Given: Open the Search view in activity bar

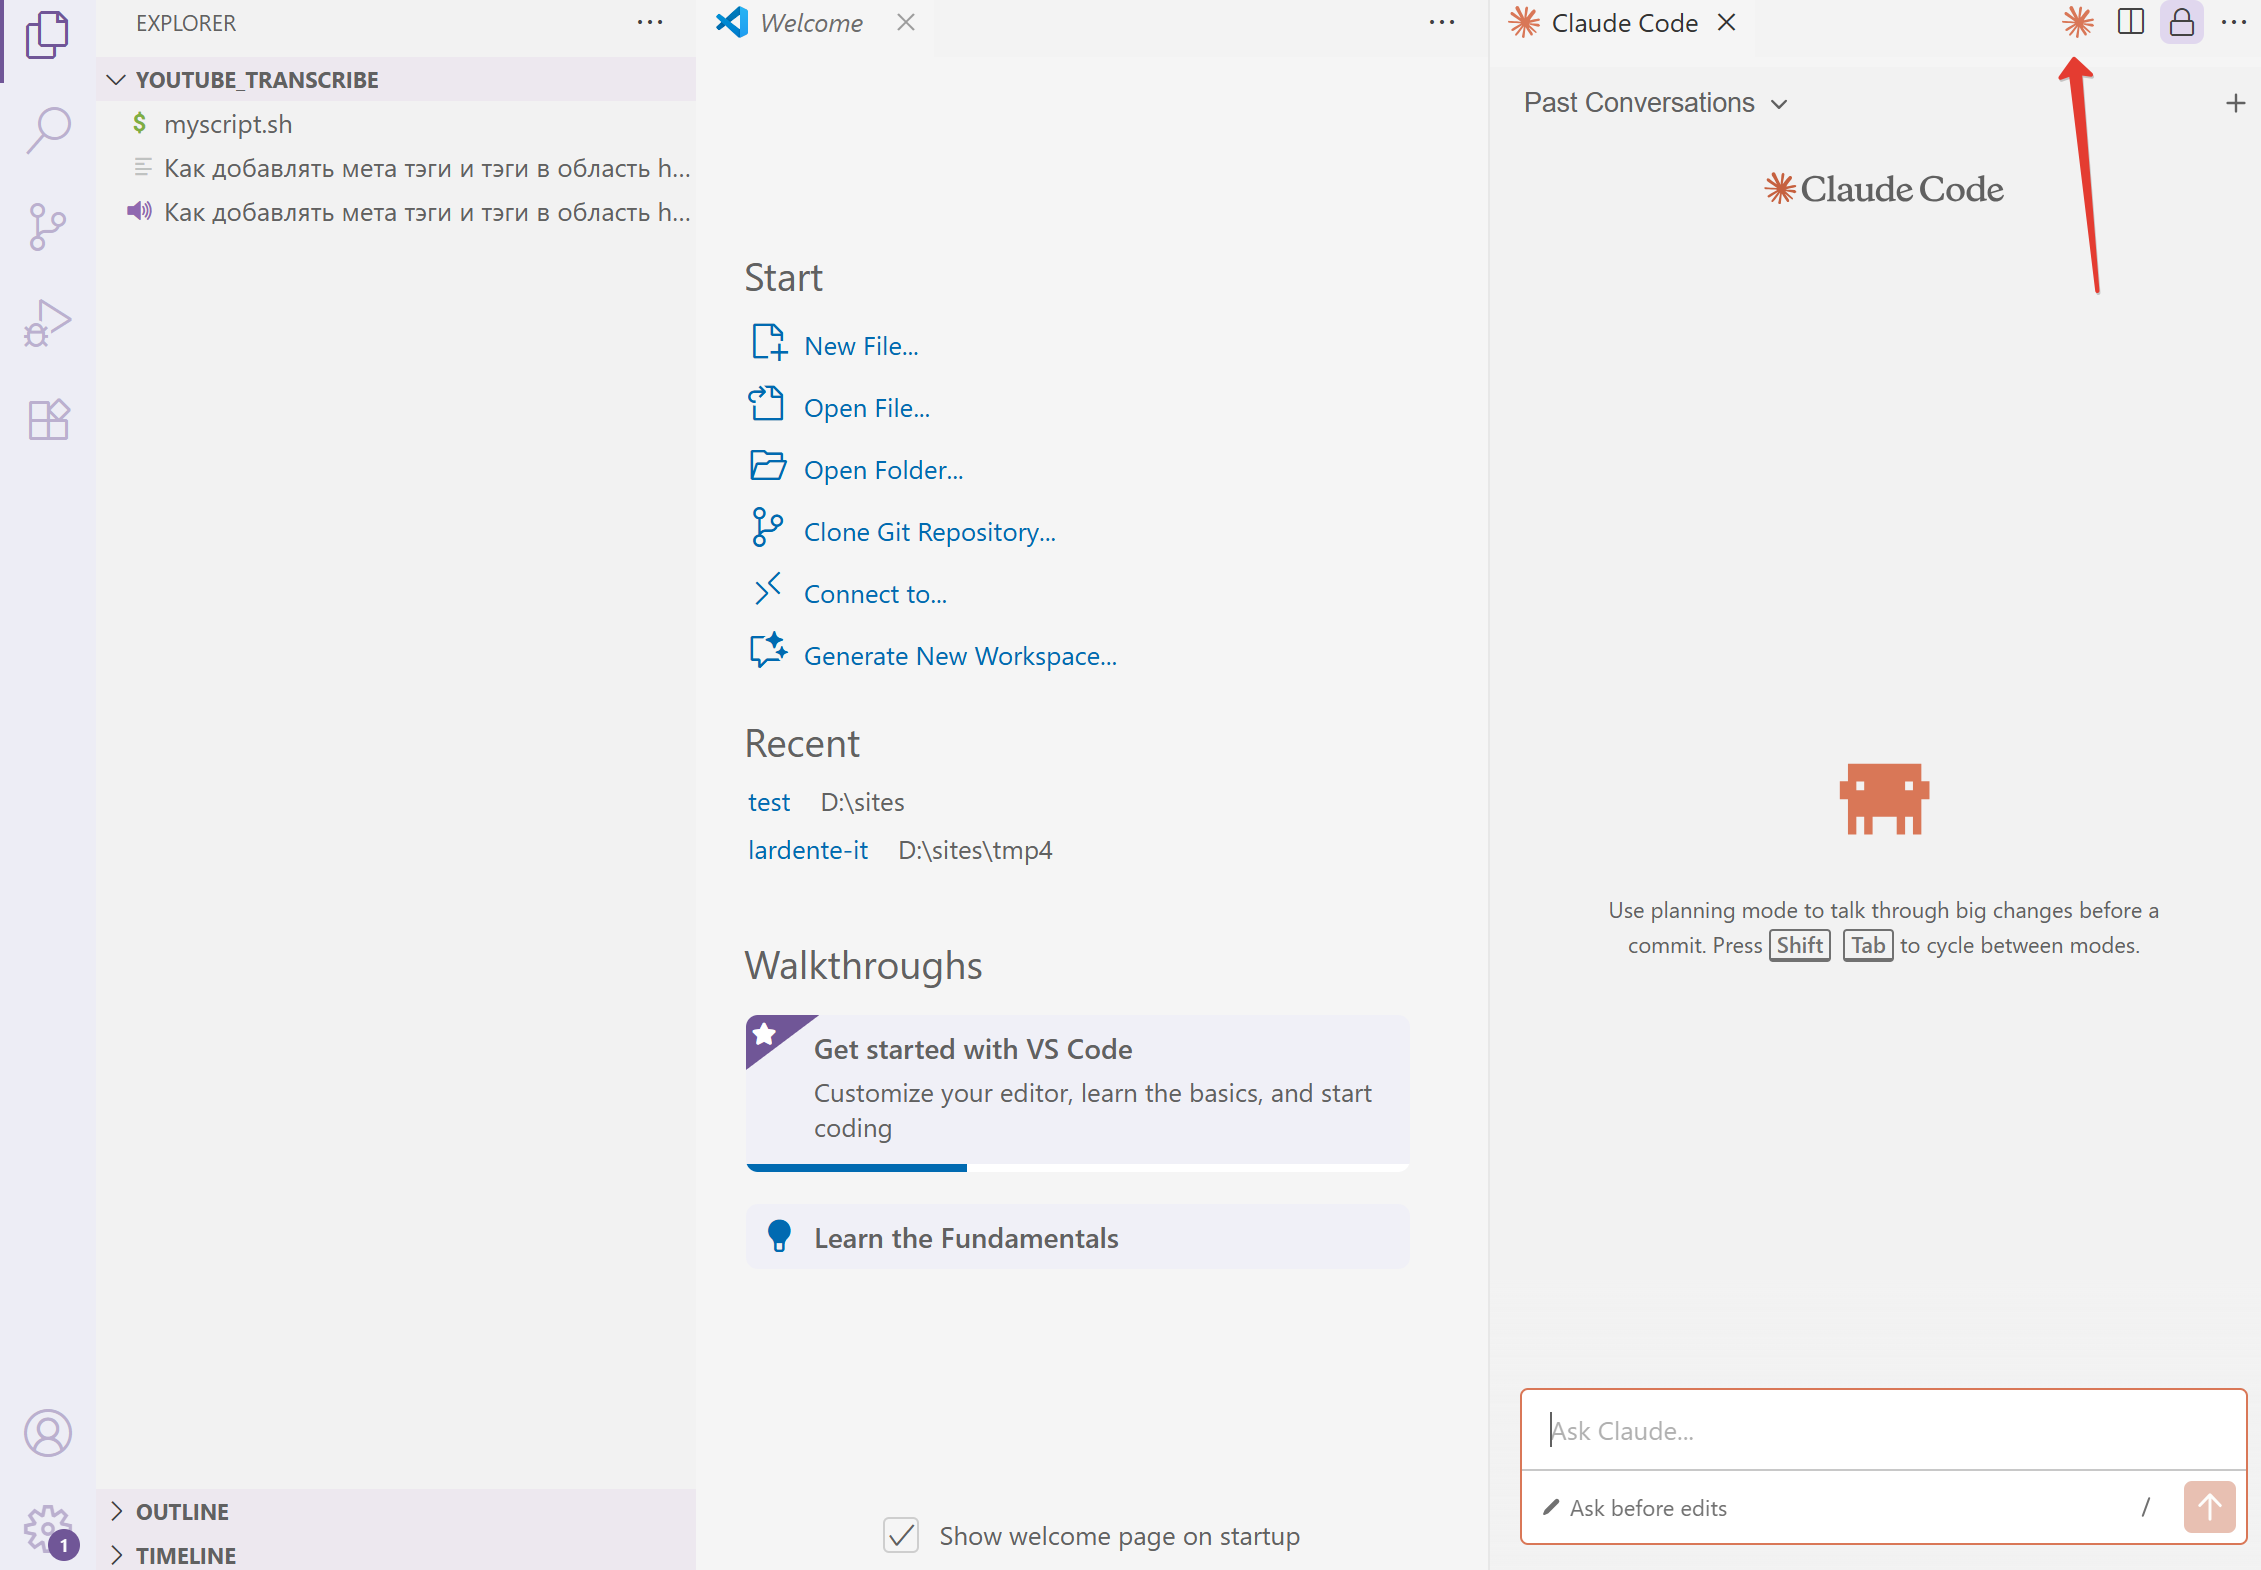Looking at the screenshot, I should (x=47, y=130).
